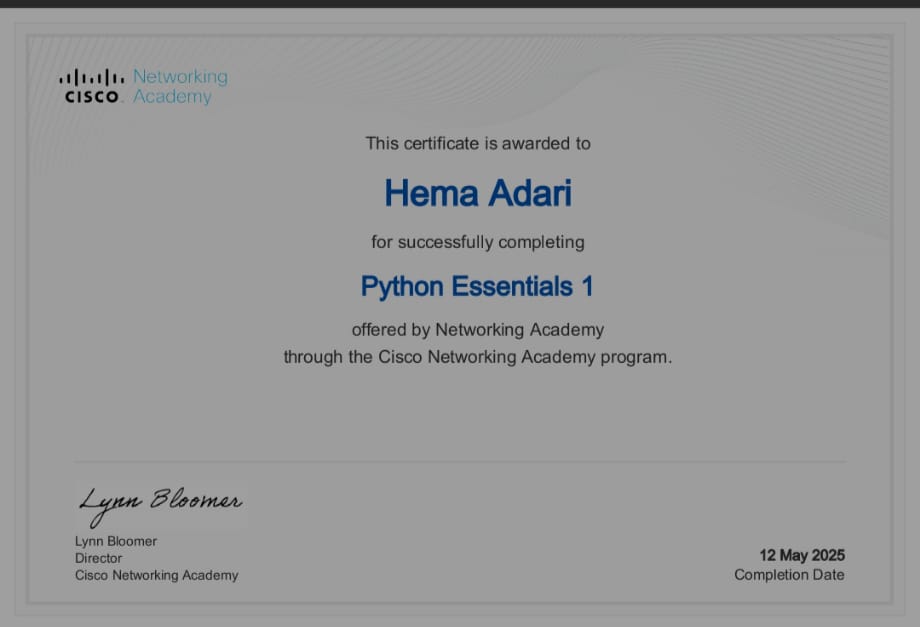Click the Cisco bars logo icon
This screenshot has height=627, width=920.
[90, 77]
